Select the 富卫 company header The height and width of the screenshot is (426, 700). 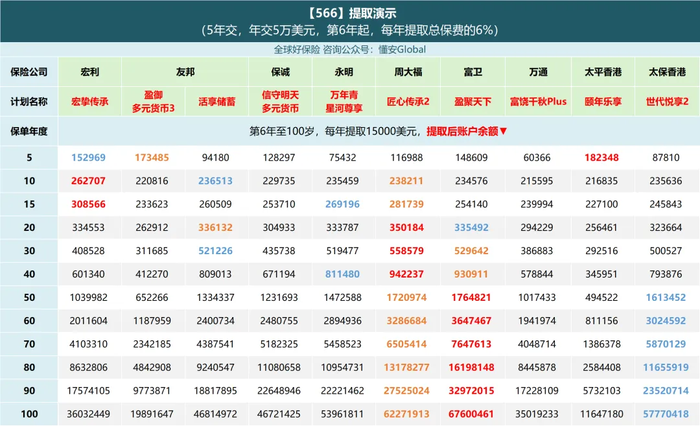473,72
